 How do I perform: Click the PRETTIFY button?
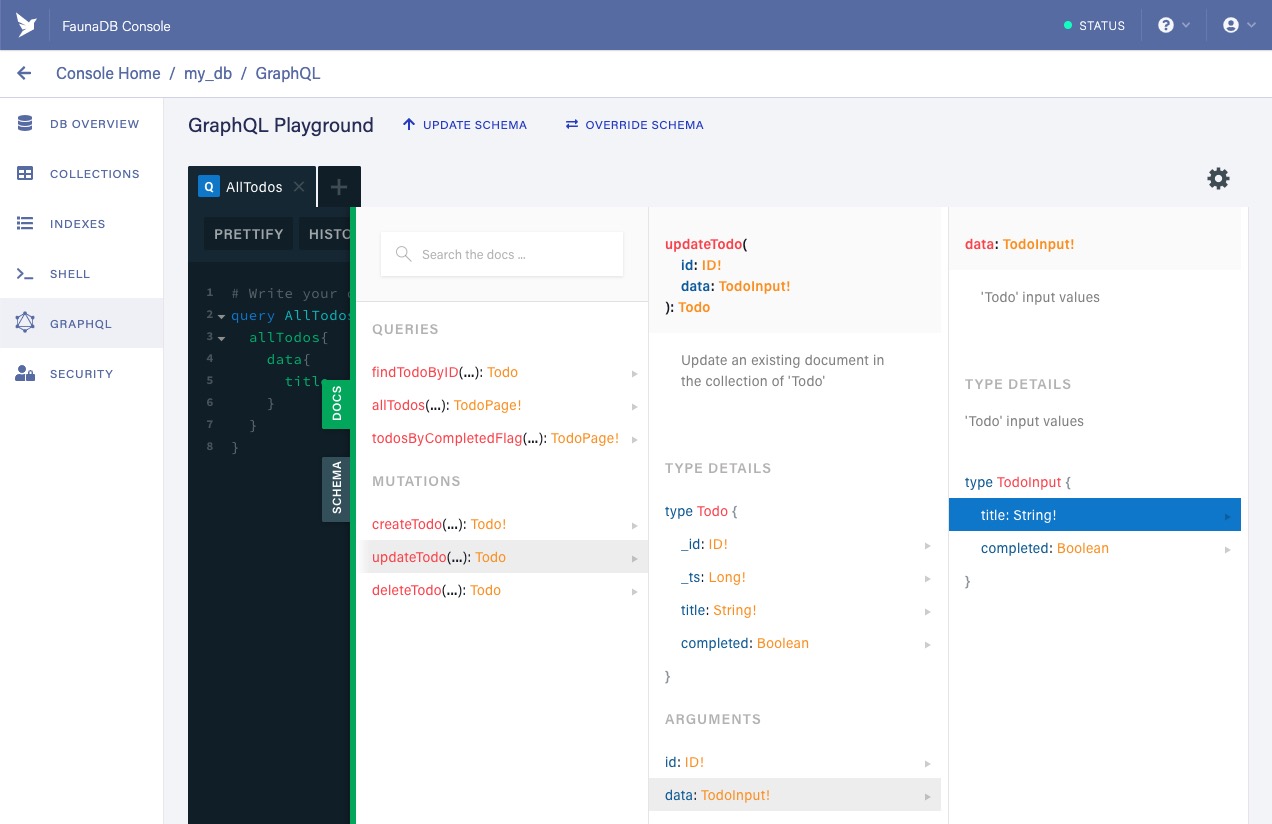249,234
